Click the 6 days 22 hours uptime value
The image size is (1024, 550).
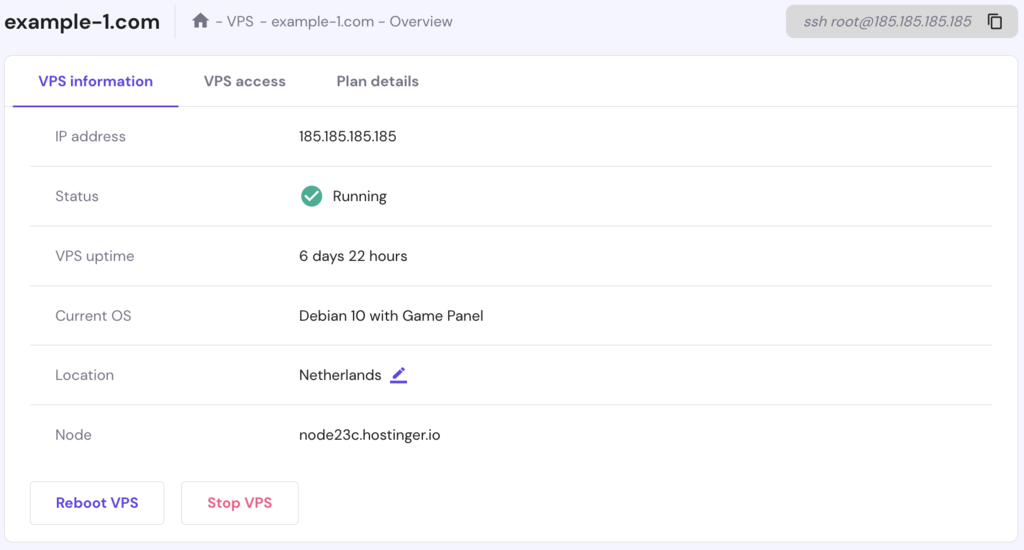click(353, 256)
